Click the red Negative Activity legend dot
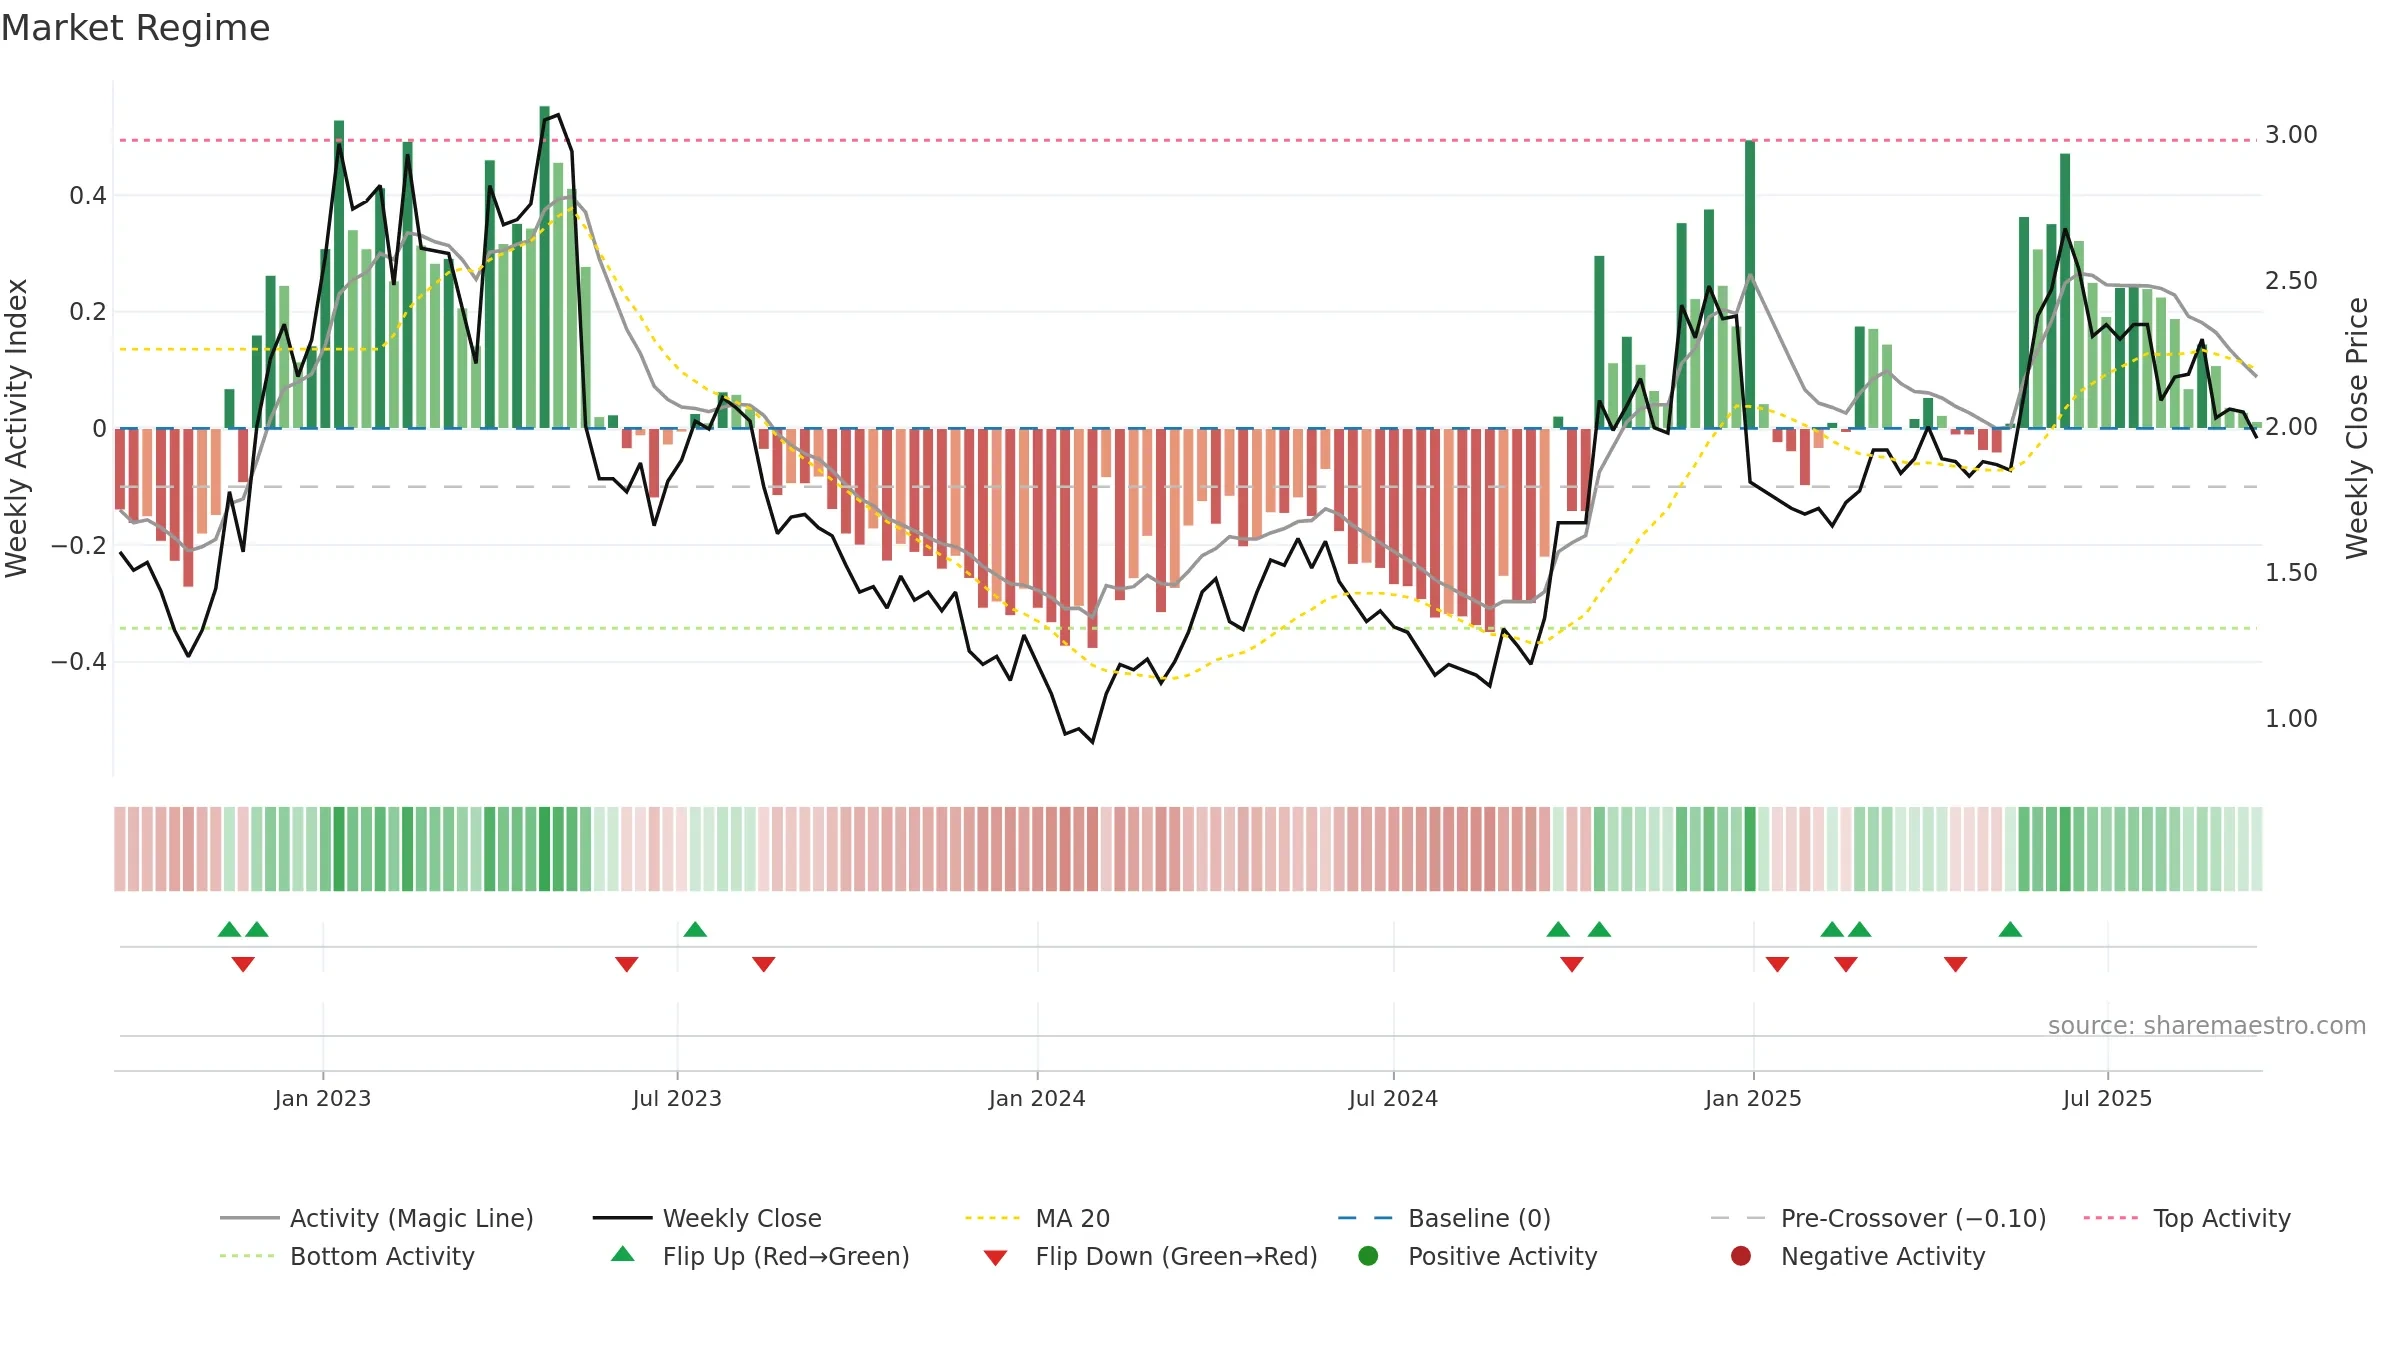Image resolution: width=2400 pixels, height=1350 pixels. [x=1741, y=1256]
